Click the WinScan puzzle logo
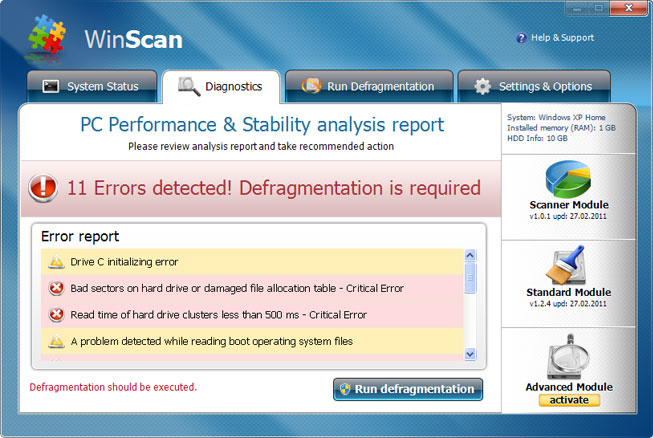This screenshot has width=653, height=438. [x=47, y=34]
